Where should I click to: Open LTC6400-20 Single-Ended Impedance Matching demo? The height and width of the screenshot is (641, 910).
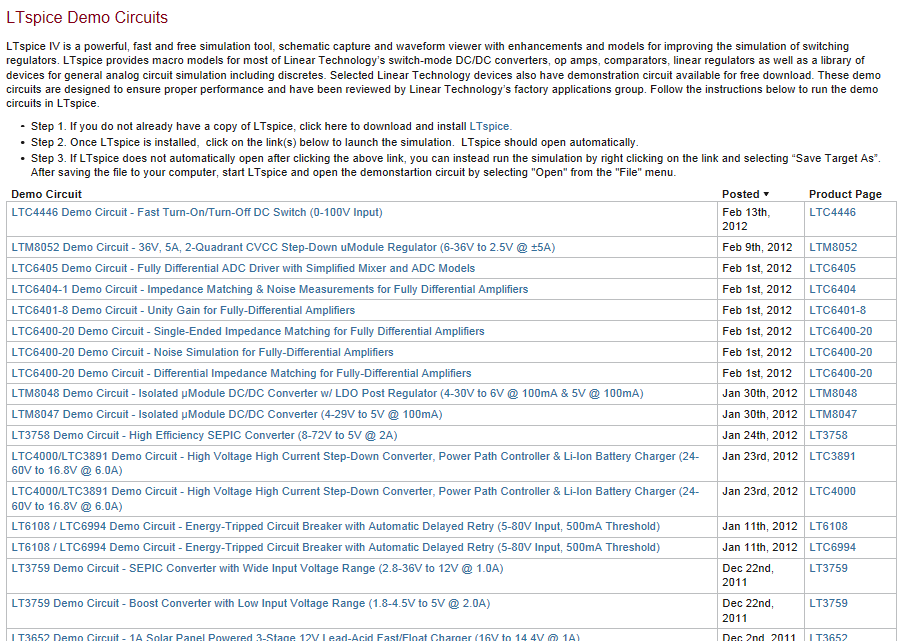(x=248, y=331)
